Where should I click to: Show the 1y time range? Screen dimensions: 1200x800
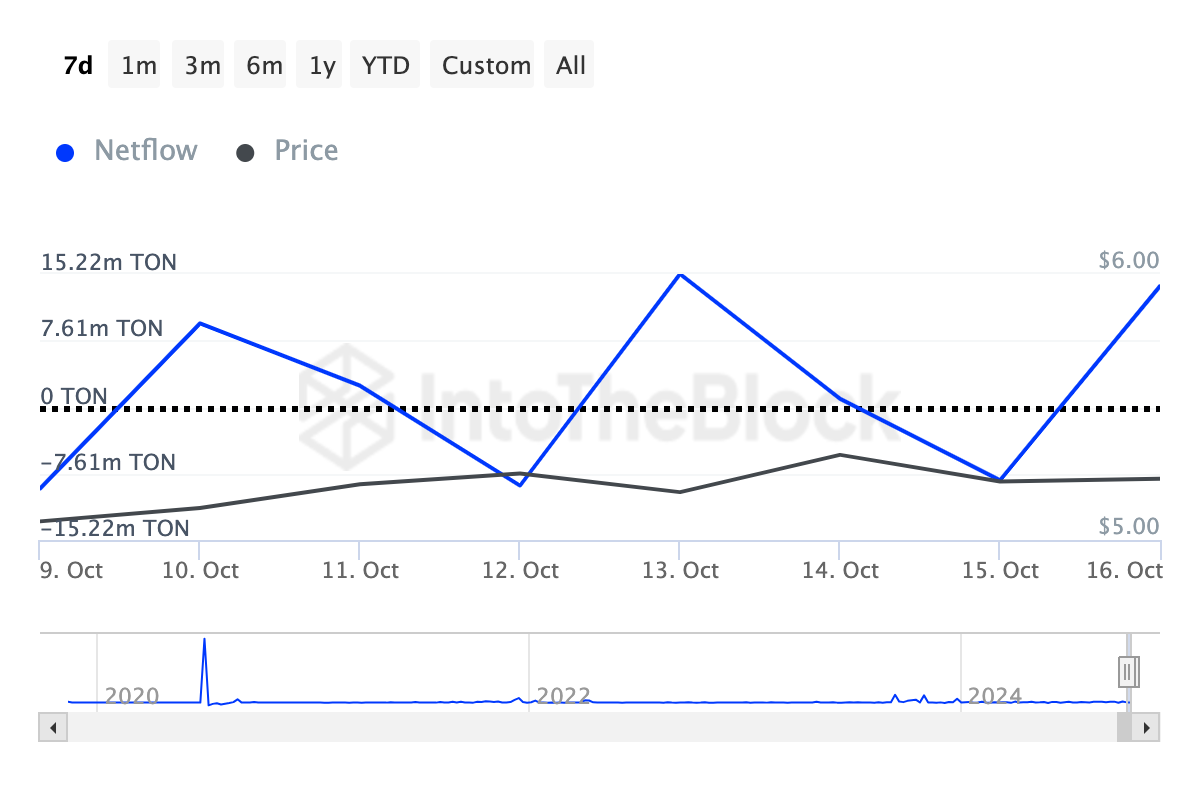tap(322, 65)
